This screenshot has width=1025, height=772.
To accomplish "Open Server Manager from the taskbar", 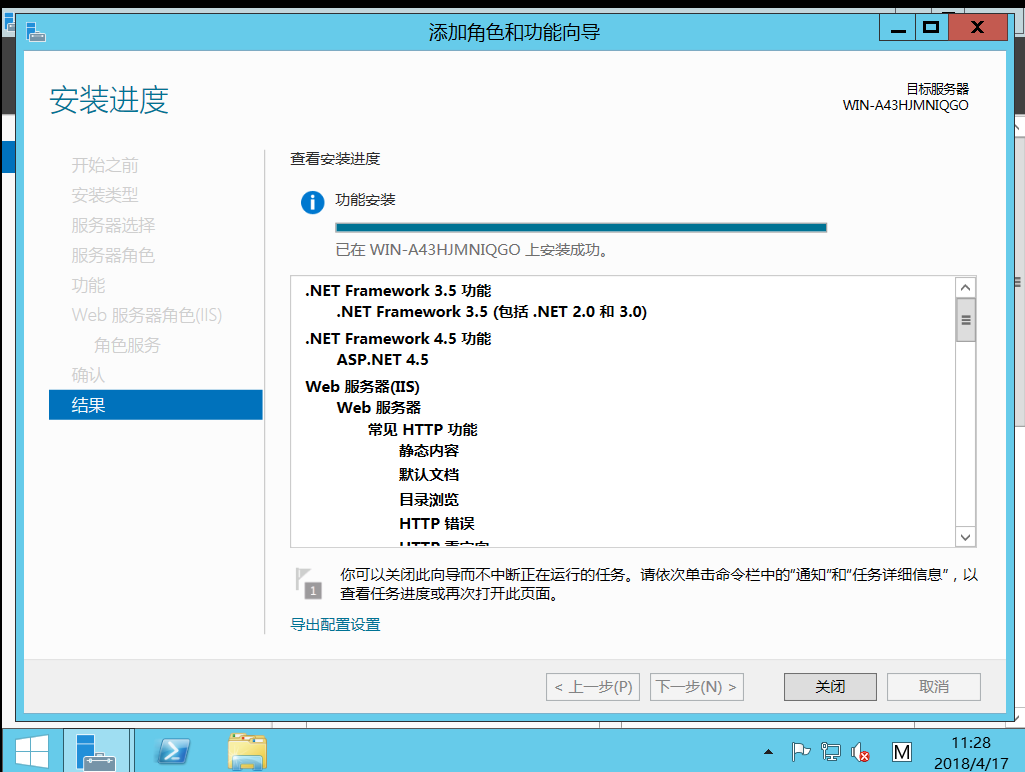I will (96, 751).
